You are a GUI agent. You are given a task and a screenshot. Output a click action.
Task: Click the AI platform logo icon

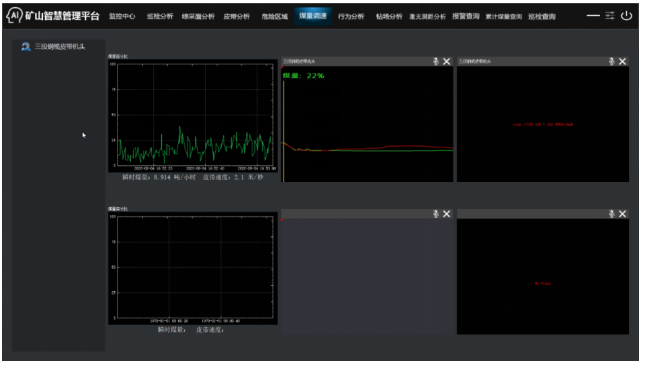[14, 16]
